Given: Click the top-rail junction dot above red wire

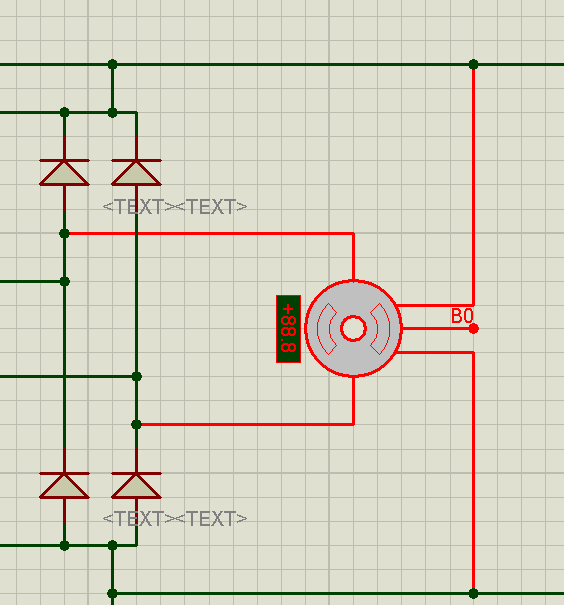Looking at the screenshot, I should [474, 64].
